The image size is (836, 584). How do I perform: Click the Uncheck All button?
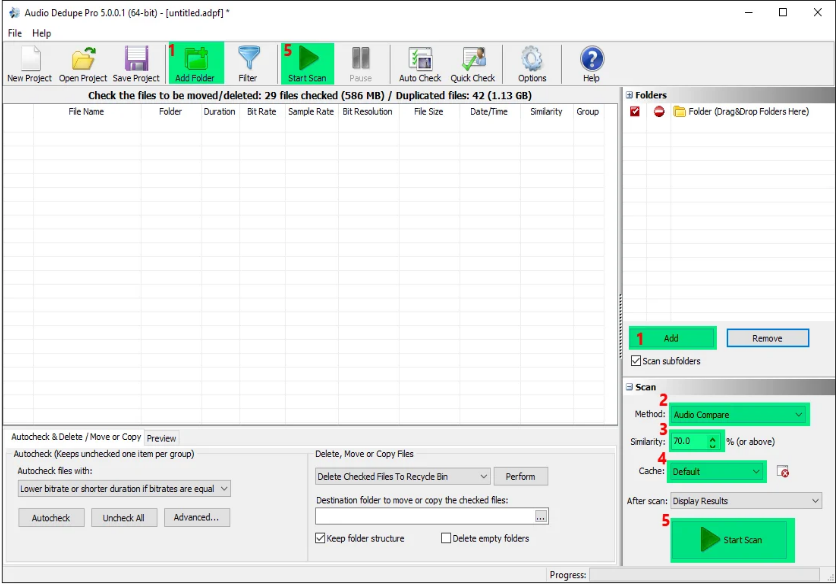click(124, 517)
